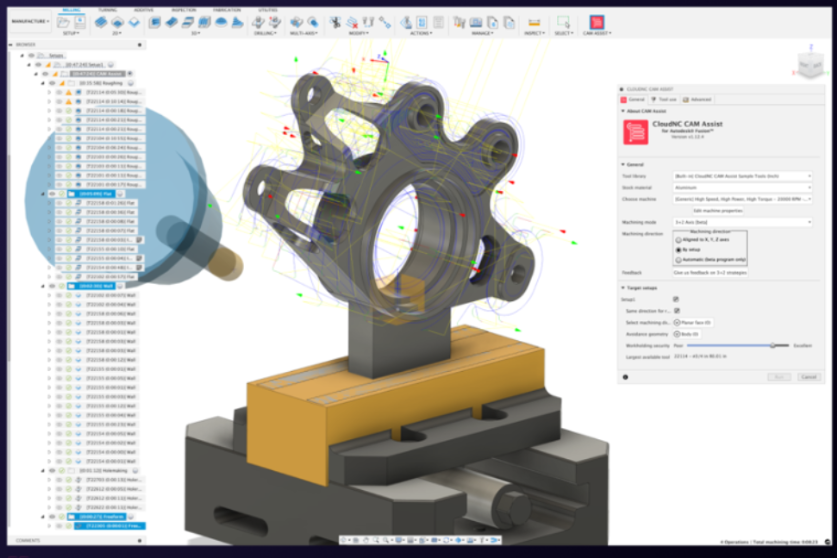837x558 pixels.
Task: Click the CAM Assist toolbar icon
Action: coord(596,22)
